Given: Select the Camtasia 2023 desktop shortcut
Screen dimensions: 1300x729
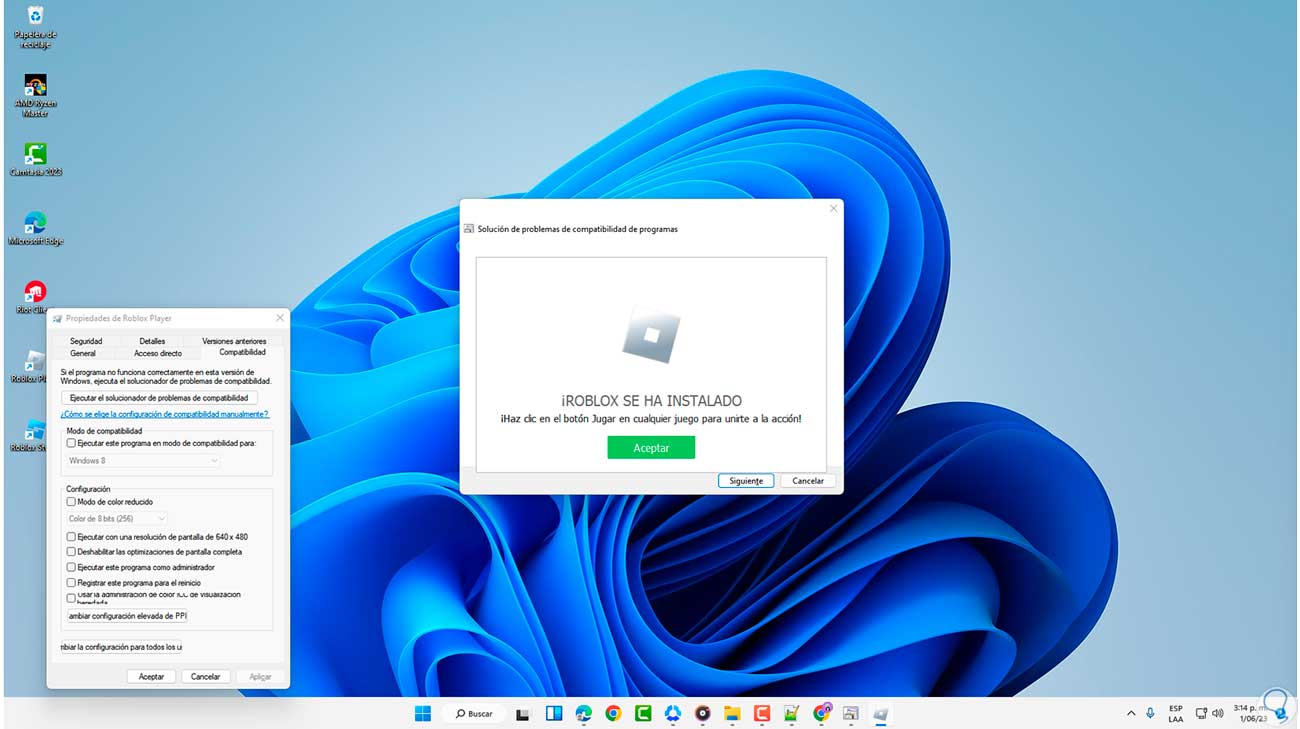Looking at the screenshot, I should (35, 160).
